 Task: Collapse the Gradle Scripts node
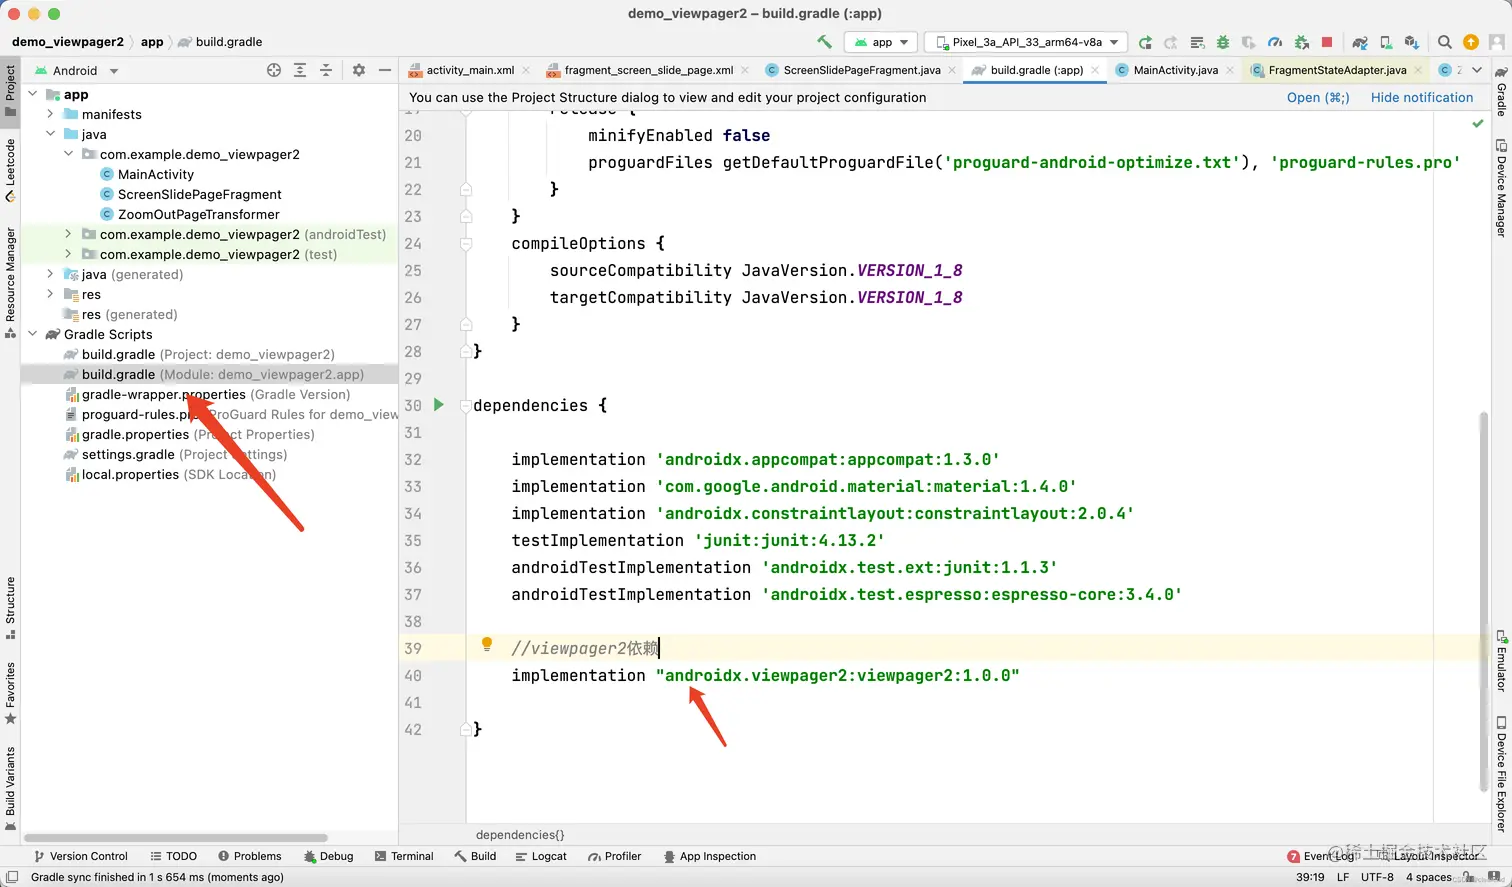pos(33,334)
